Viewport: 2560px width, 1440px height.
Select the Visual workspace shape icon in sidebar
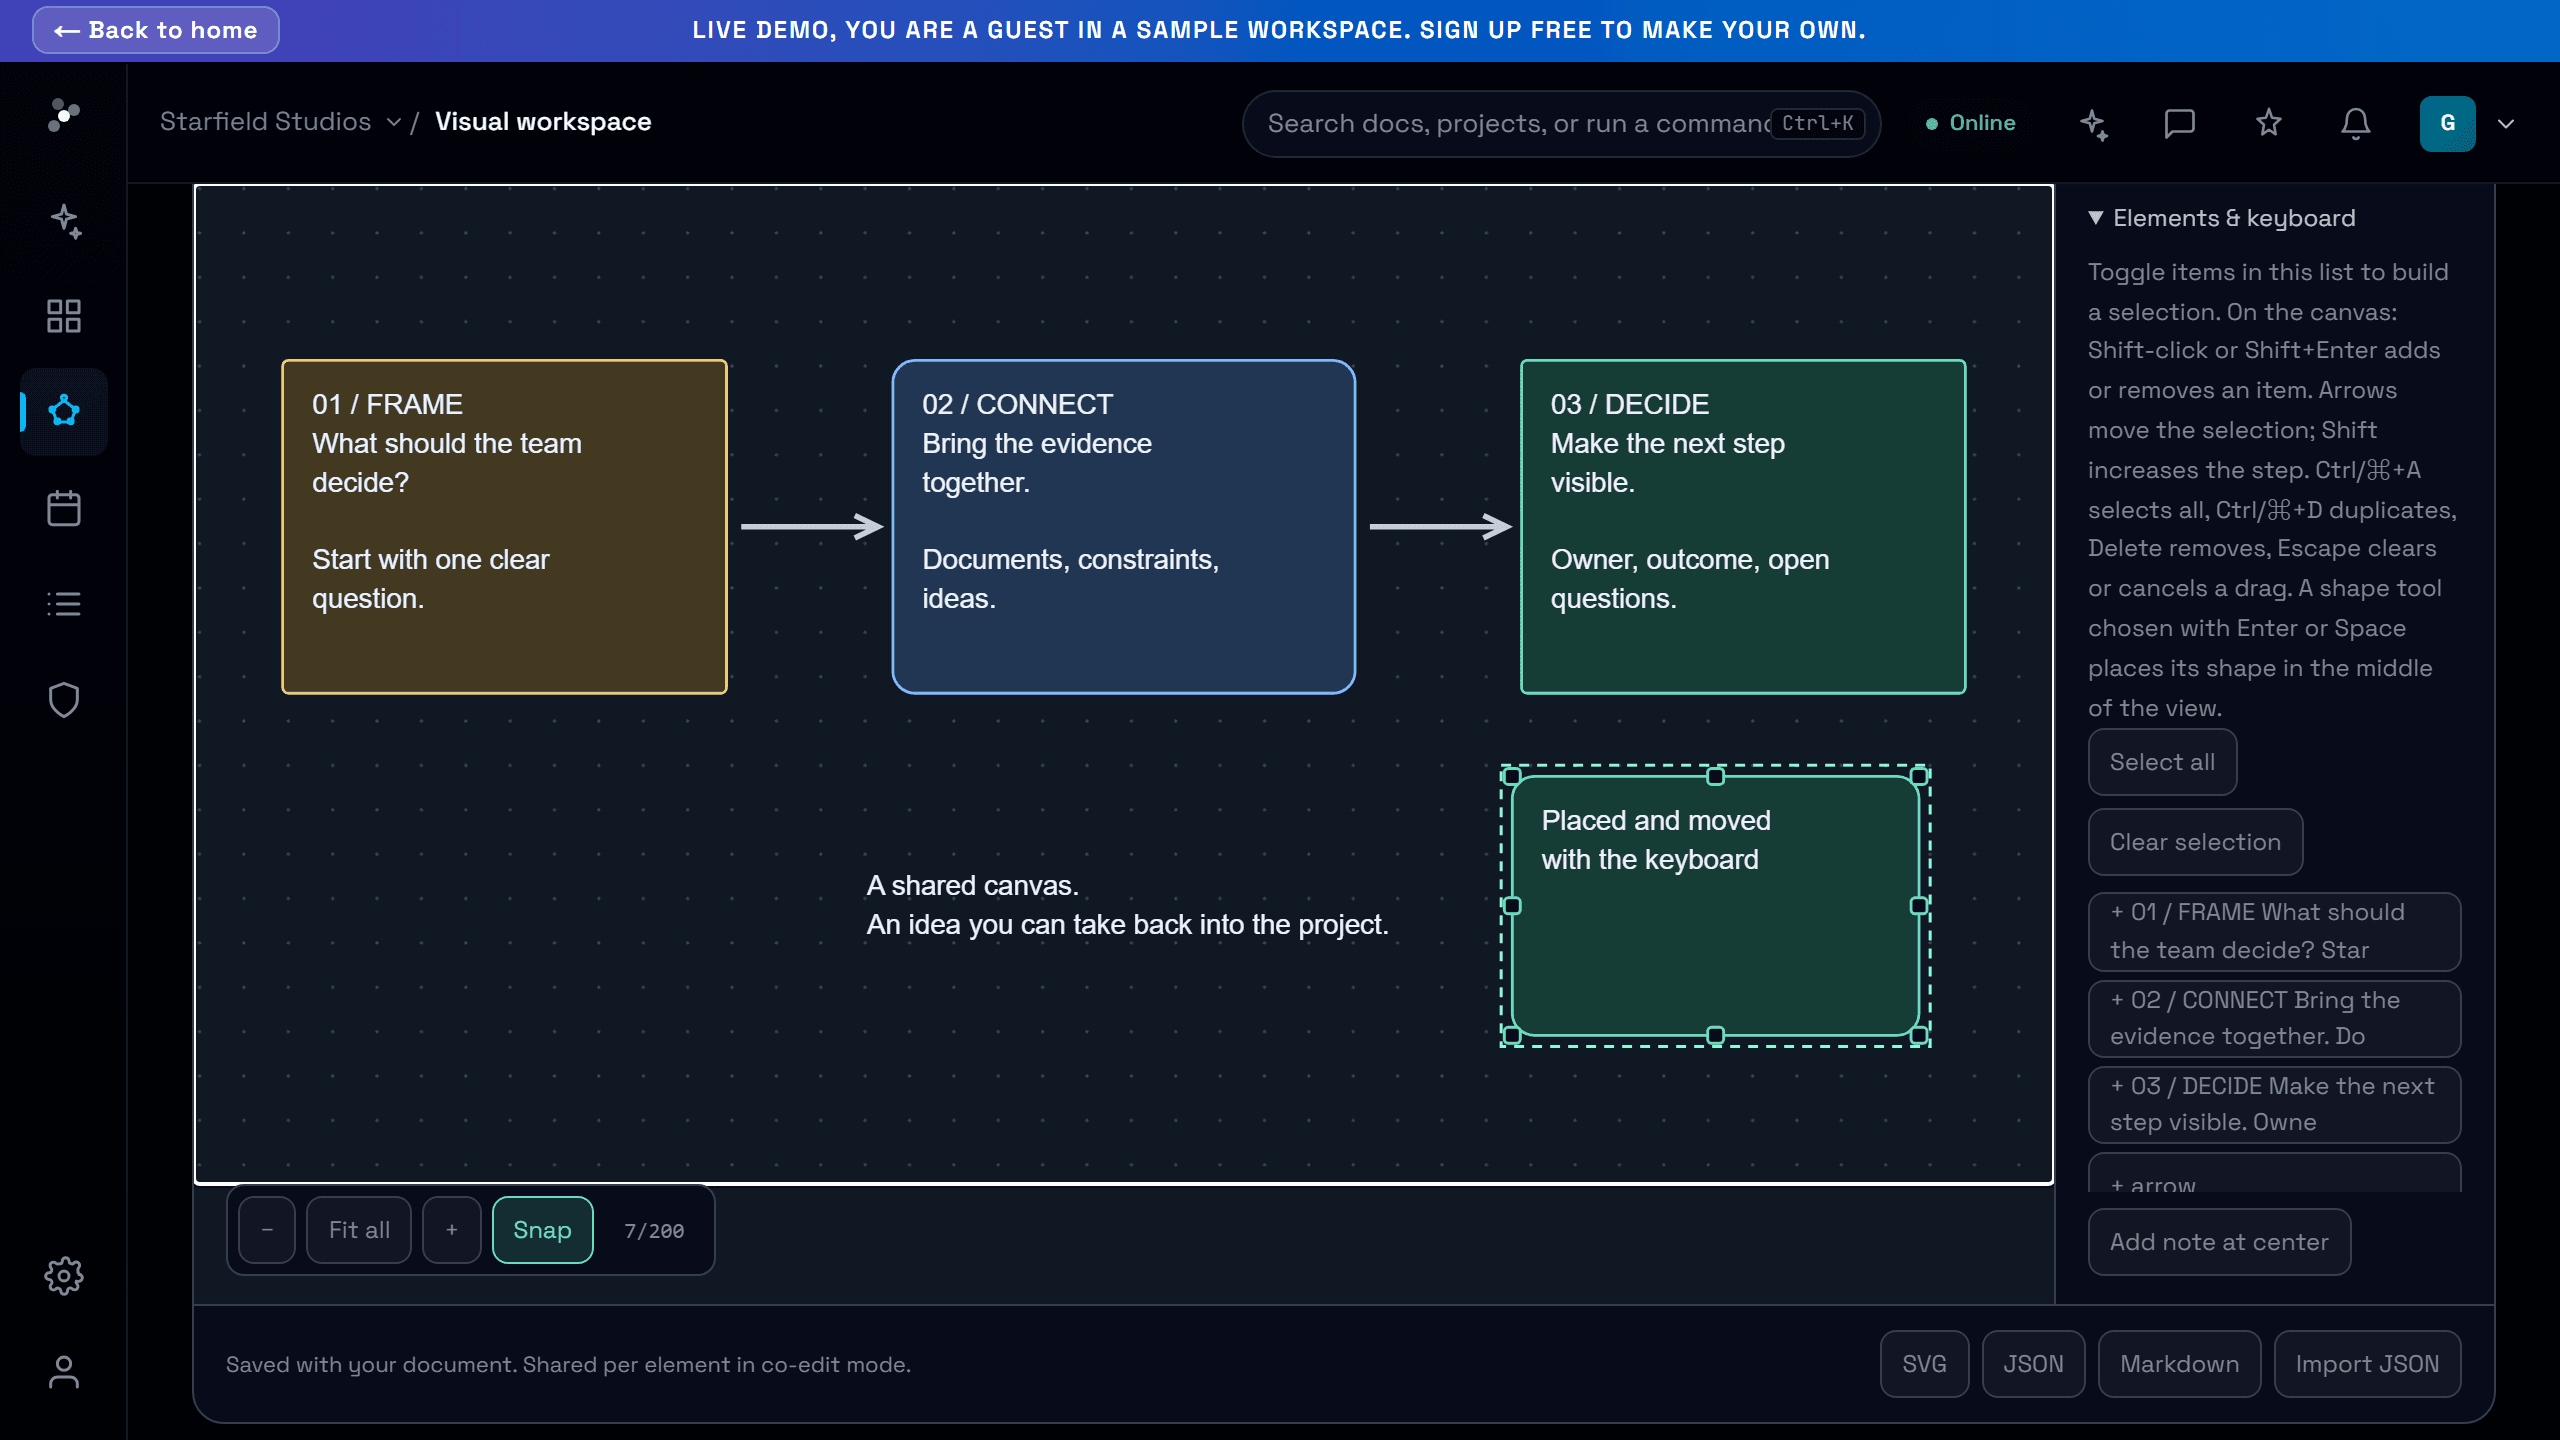click(x=64, y=411)
